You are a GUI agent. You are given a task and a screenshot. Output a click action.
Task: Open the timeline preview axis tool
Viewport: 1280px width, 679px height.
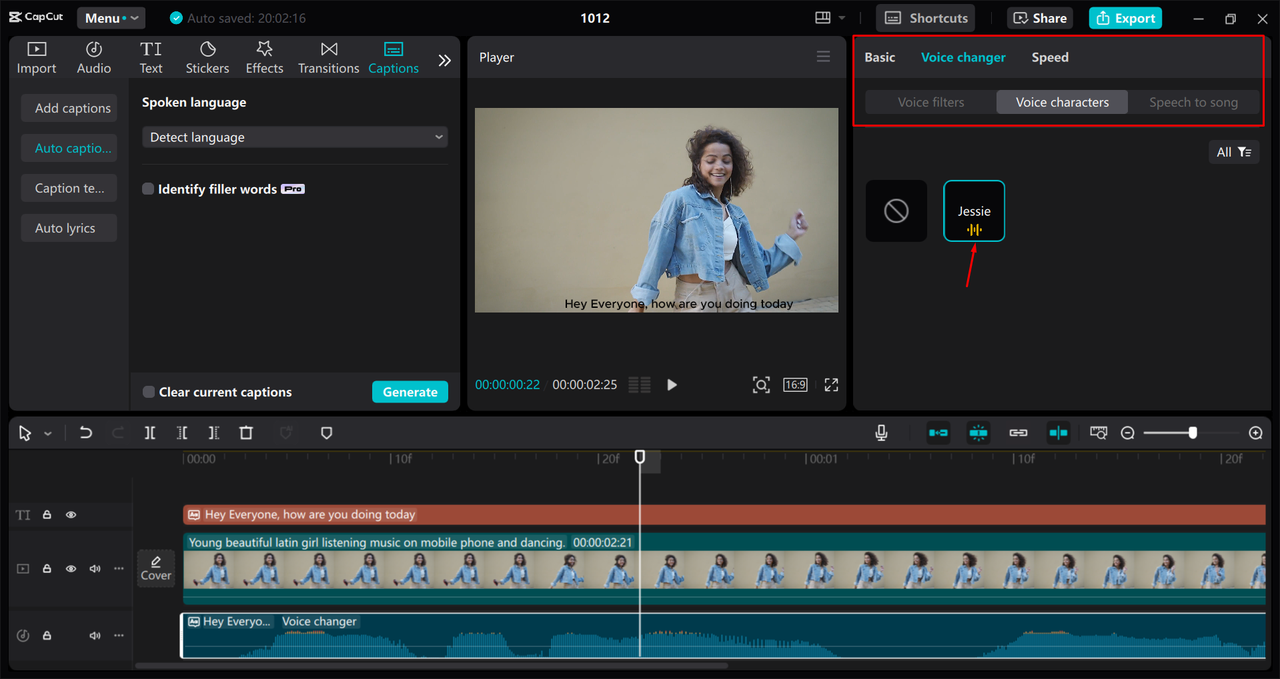[x=1099, y=433]
